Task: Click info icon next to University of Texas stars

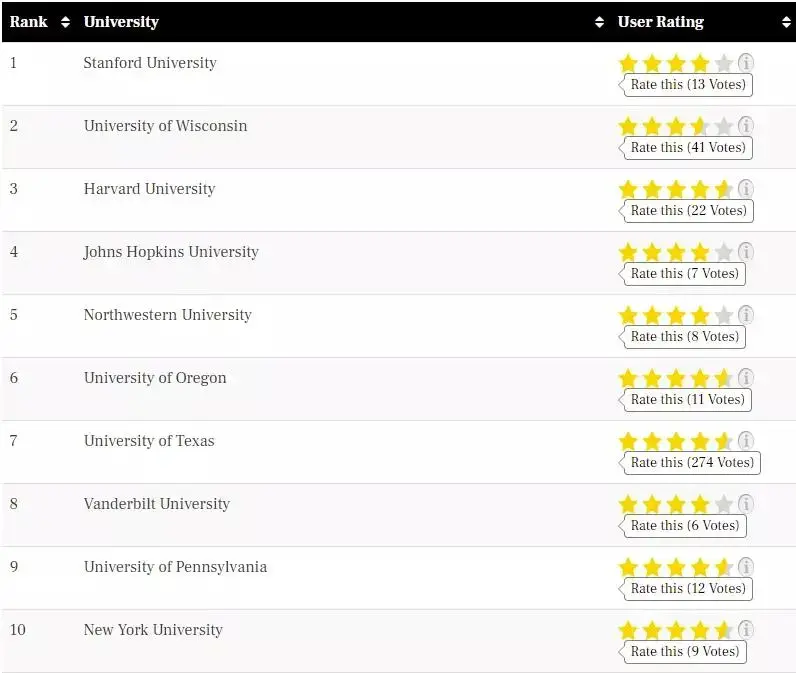Action: click(746, 441)
